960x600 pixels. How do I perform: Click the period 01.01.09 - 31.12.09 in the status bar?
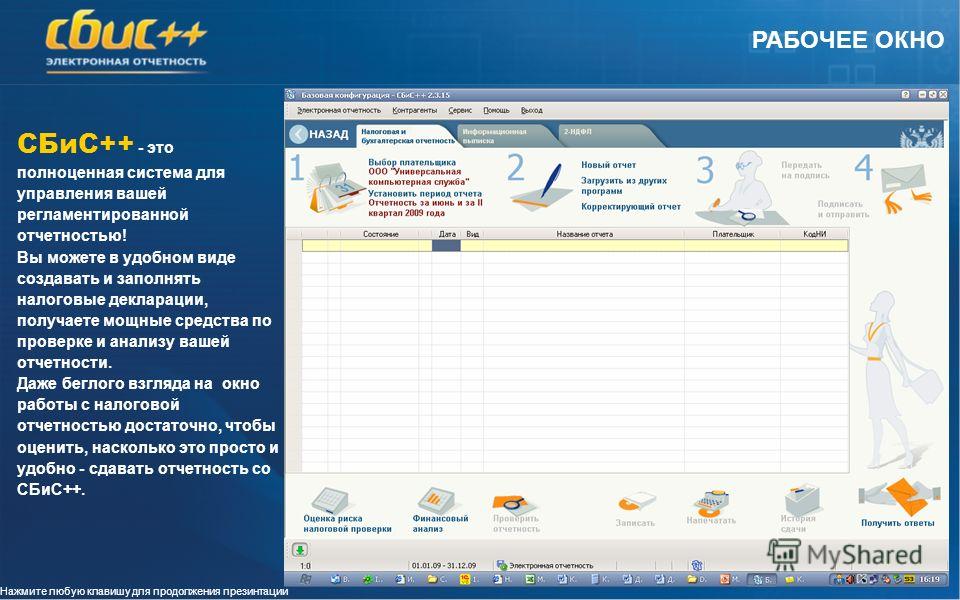point(443,565)
